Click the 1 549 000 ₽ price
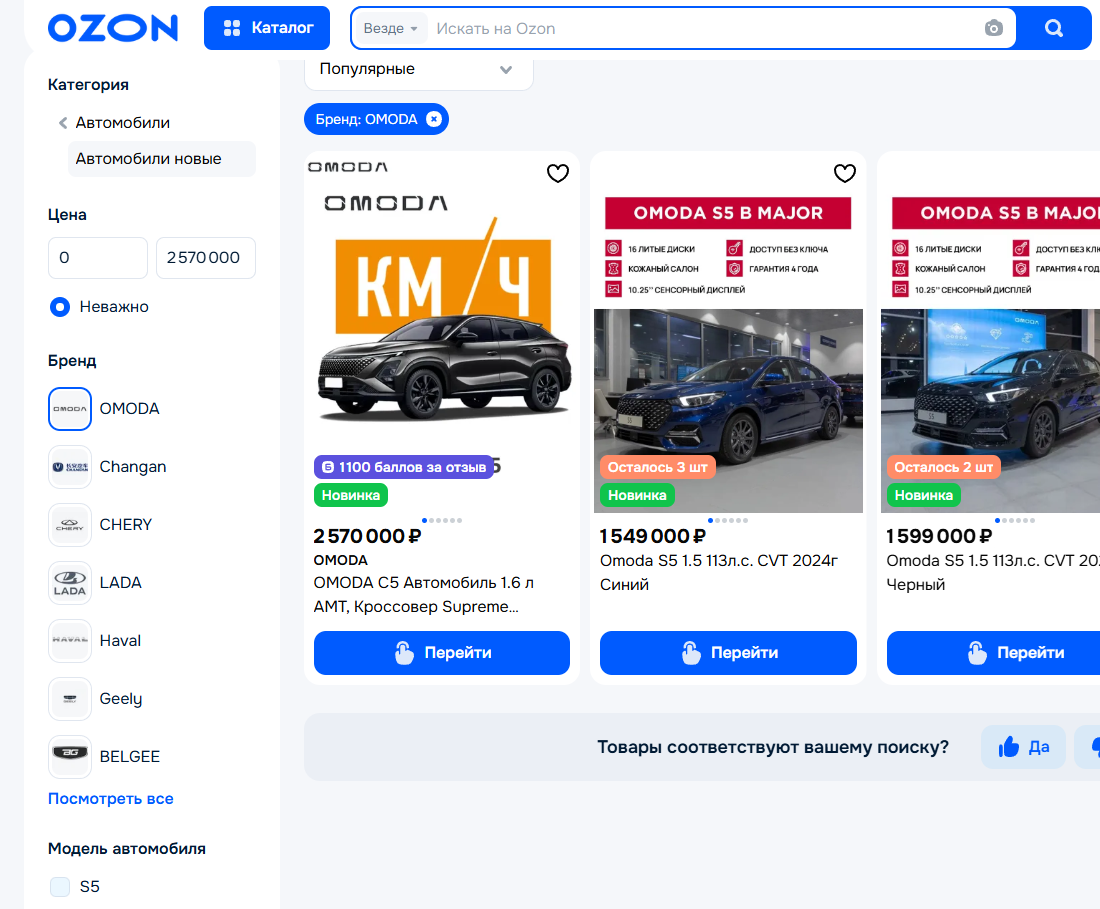The image size is (1100, 909). tap(652, 536)
